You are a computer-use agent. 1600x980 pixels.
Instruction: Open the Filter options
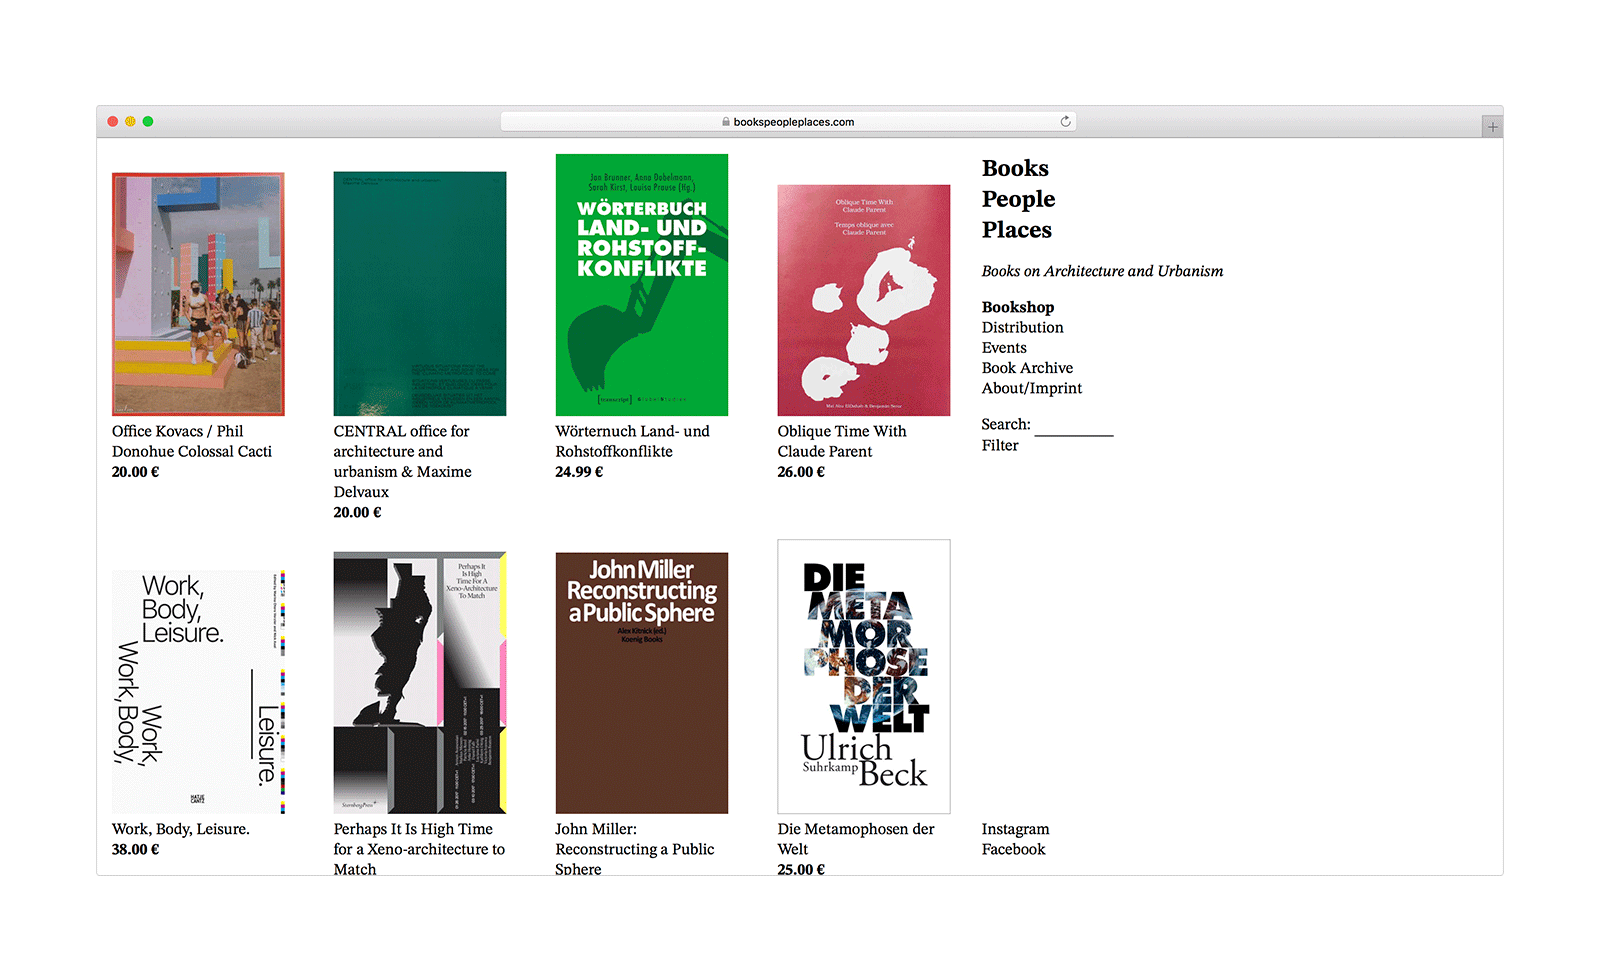tap(1000, 445)
